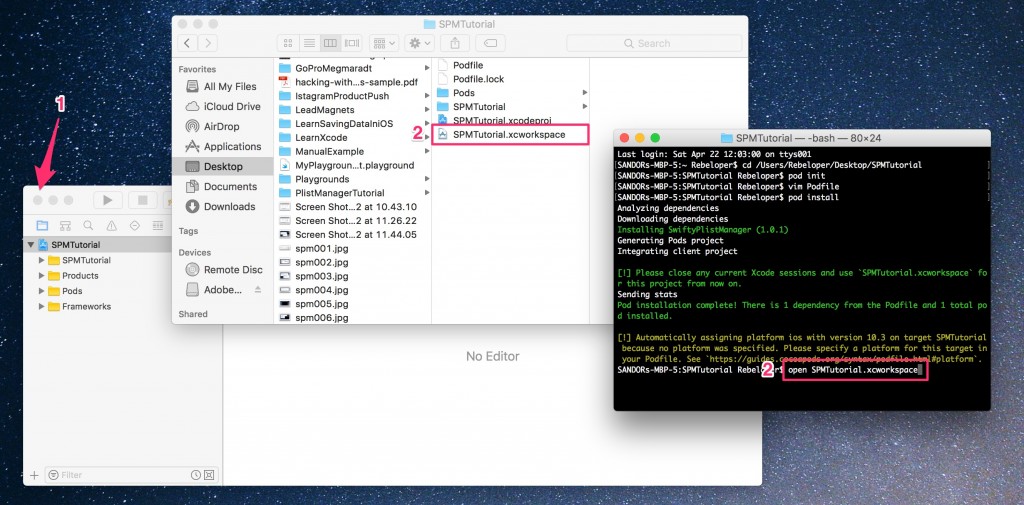Collapse the SPMTutorial project root triangle
Image resolution: width=1024 pixels, height=505 pixels.
click(x=30, y=245)
